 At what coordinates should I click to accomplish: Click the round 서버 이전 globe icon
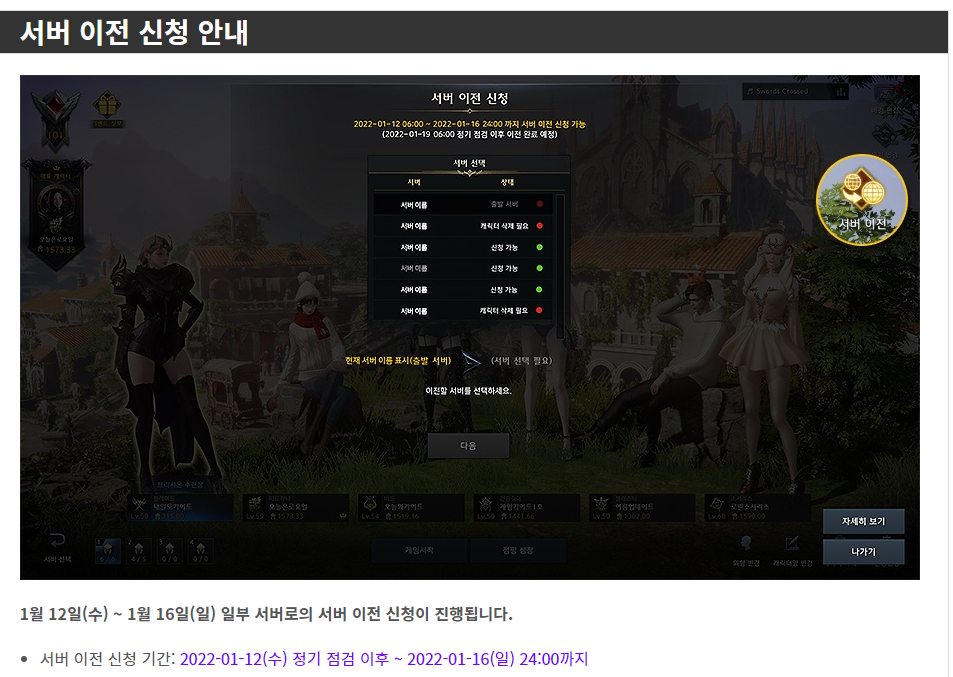click(x=861, y=200)
